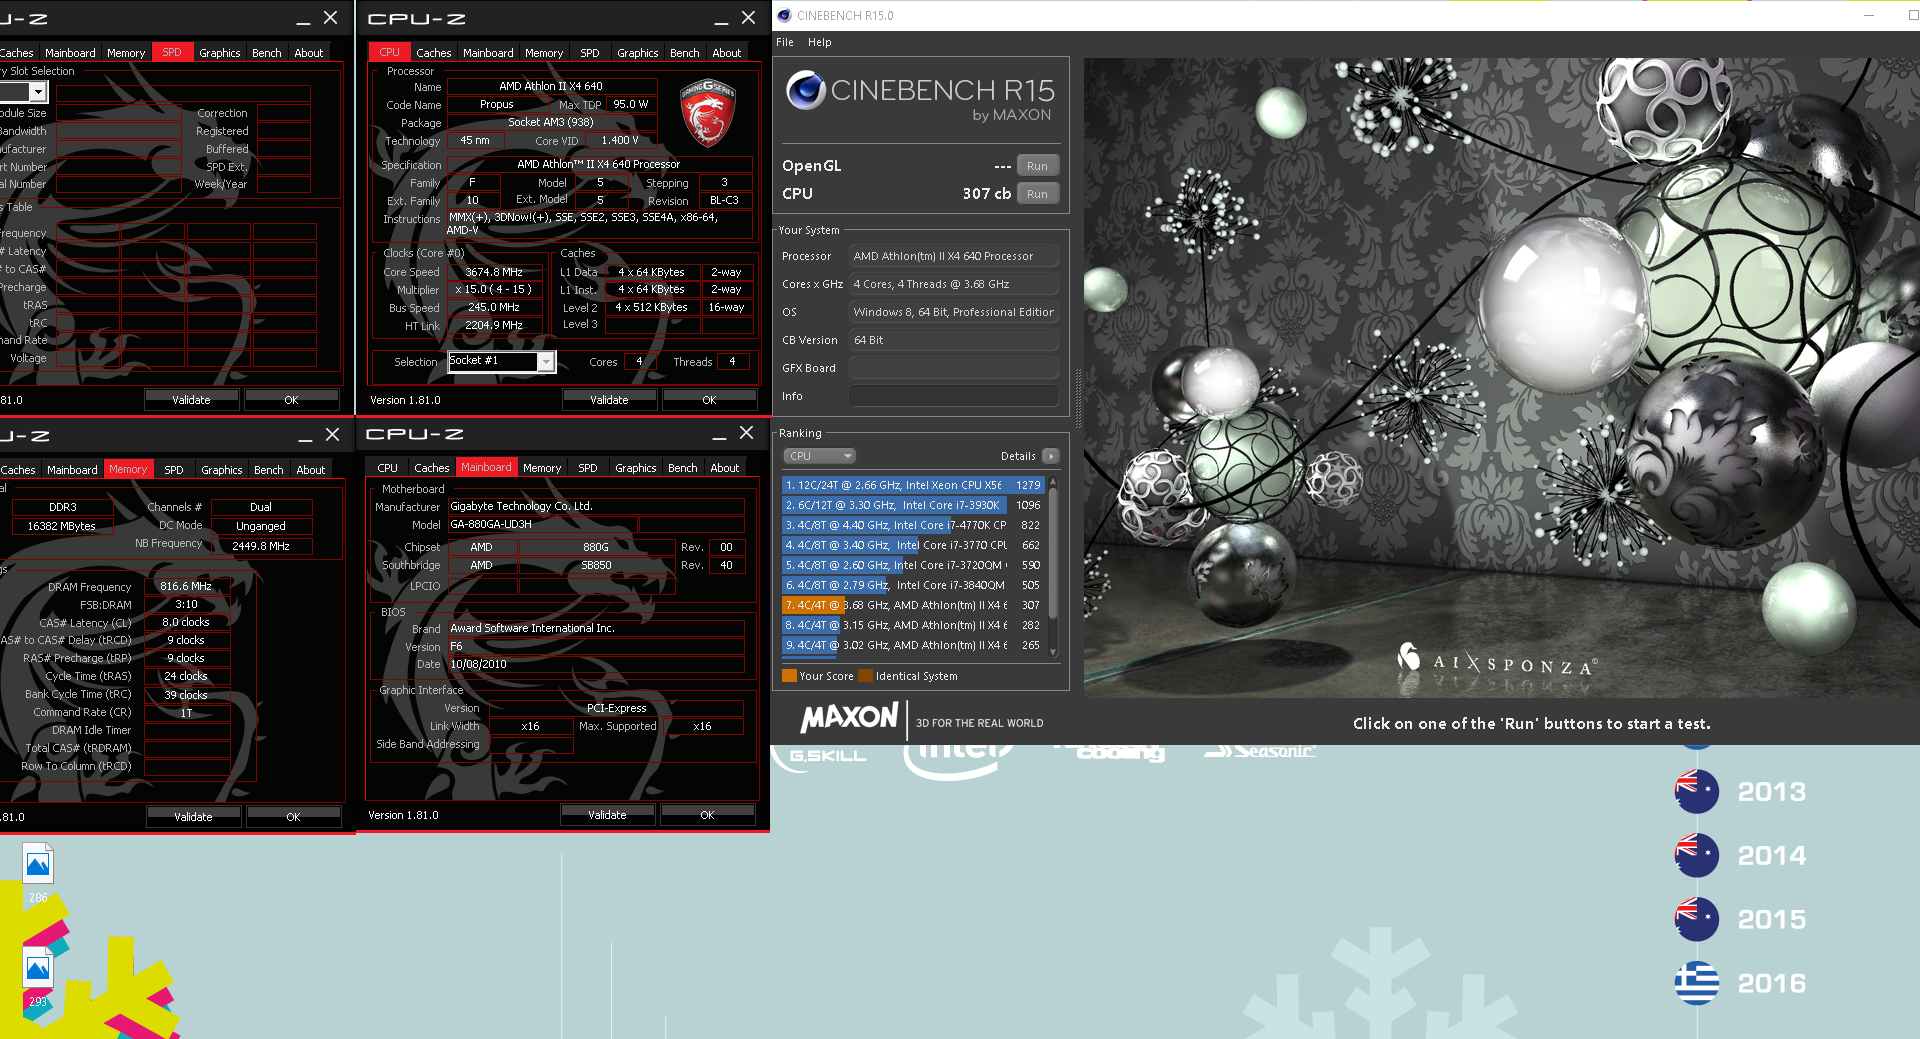Run the OpenGL benchmark

(1037, 166)
